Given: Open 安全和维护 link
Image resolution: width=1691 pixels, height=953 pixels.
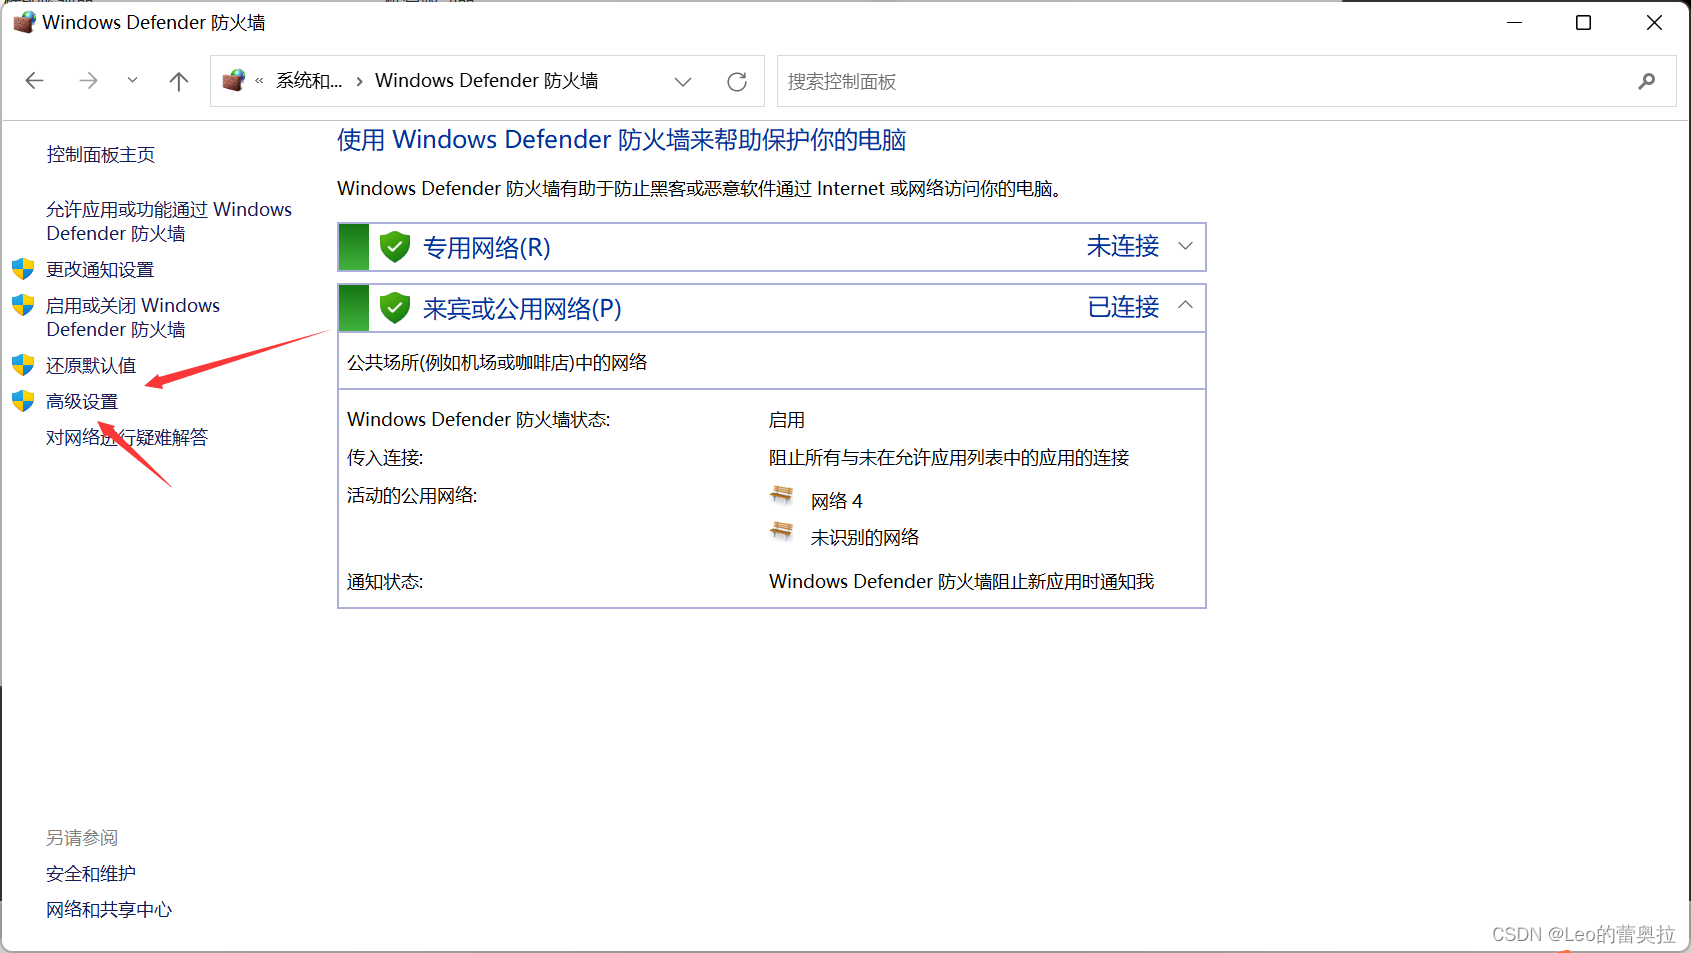Looking at the screenshot, I should click(91, 874).
